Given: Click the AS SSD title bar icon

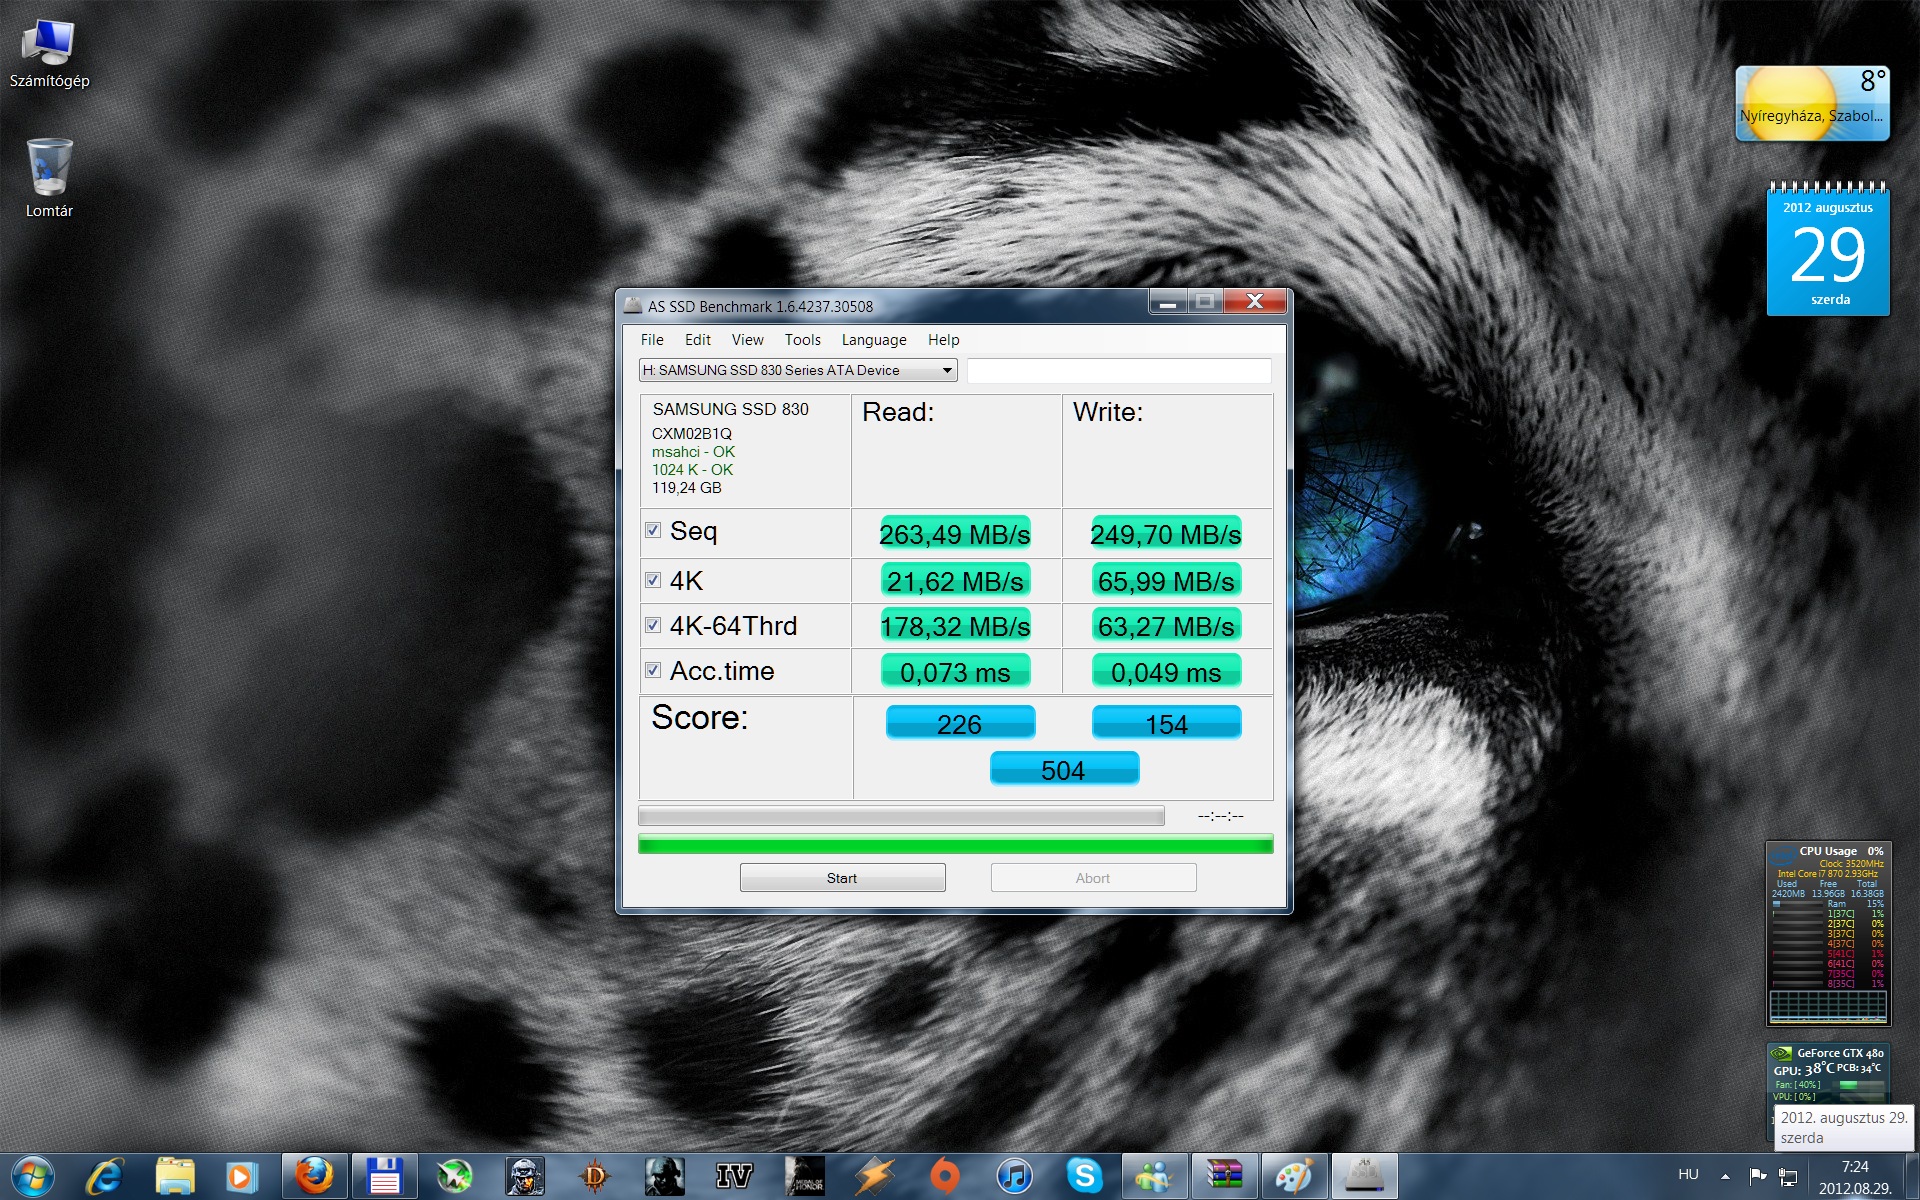Looking at the screenshot, I should [633, 305].
